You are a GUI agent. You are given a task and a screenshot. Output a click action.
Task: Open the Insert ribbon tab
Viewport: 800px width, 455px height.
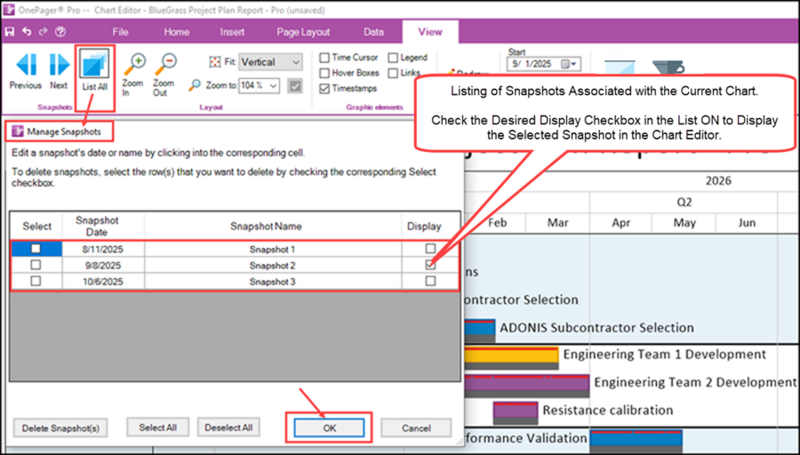click(x=232, y=32)
